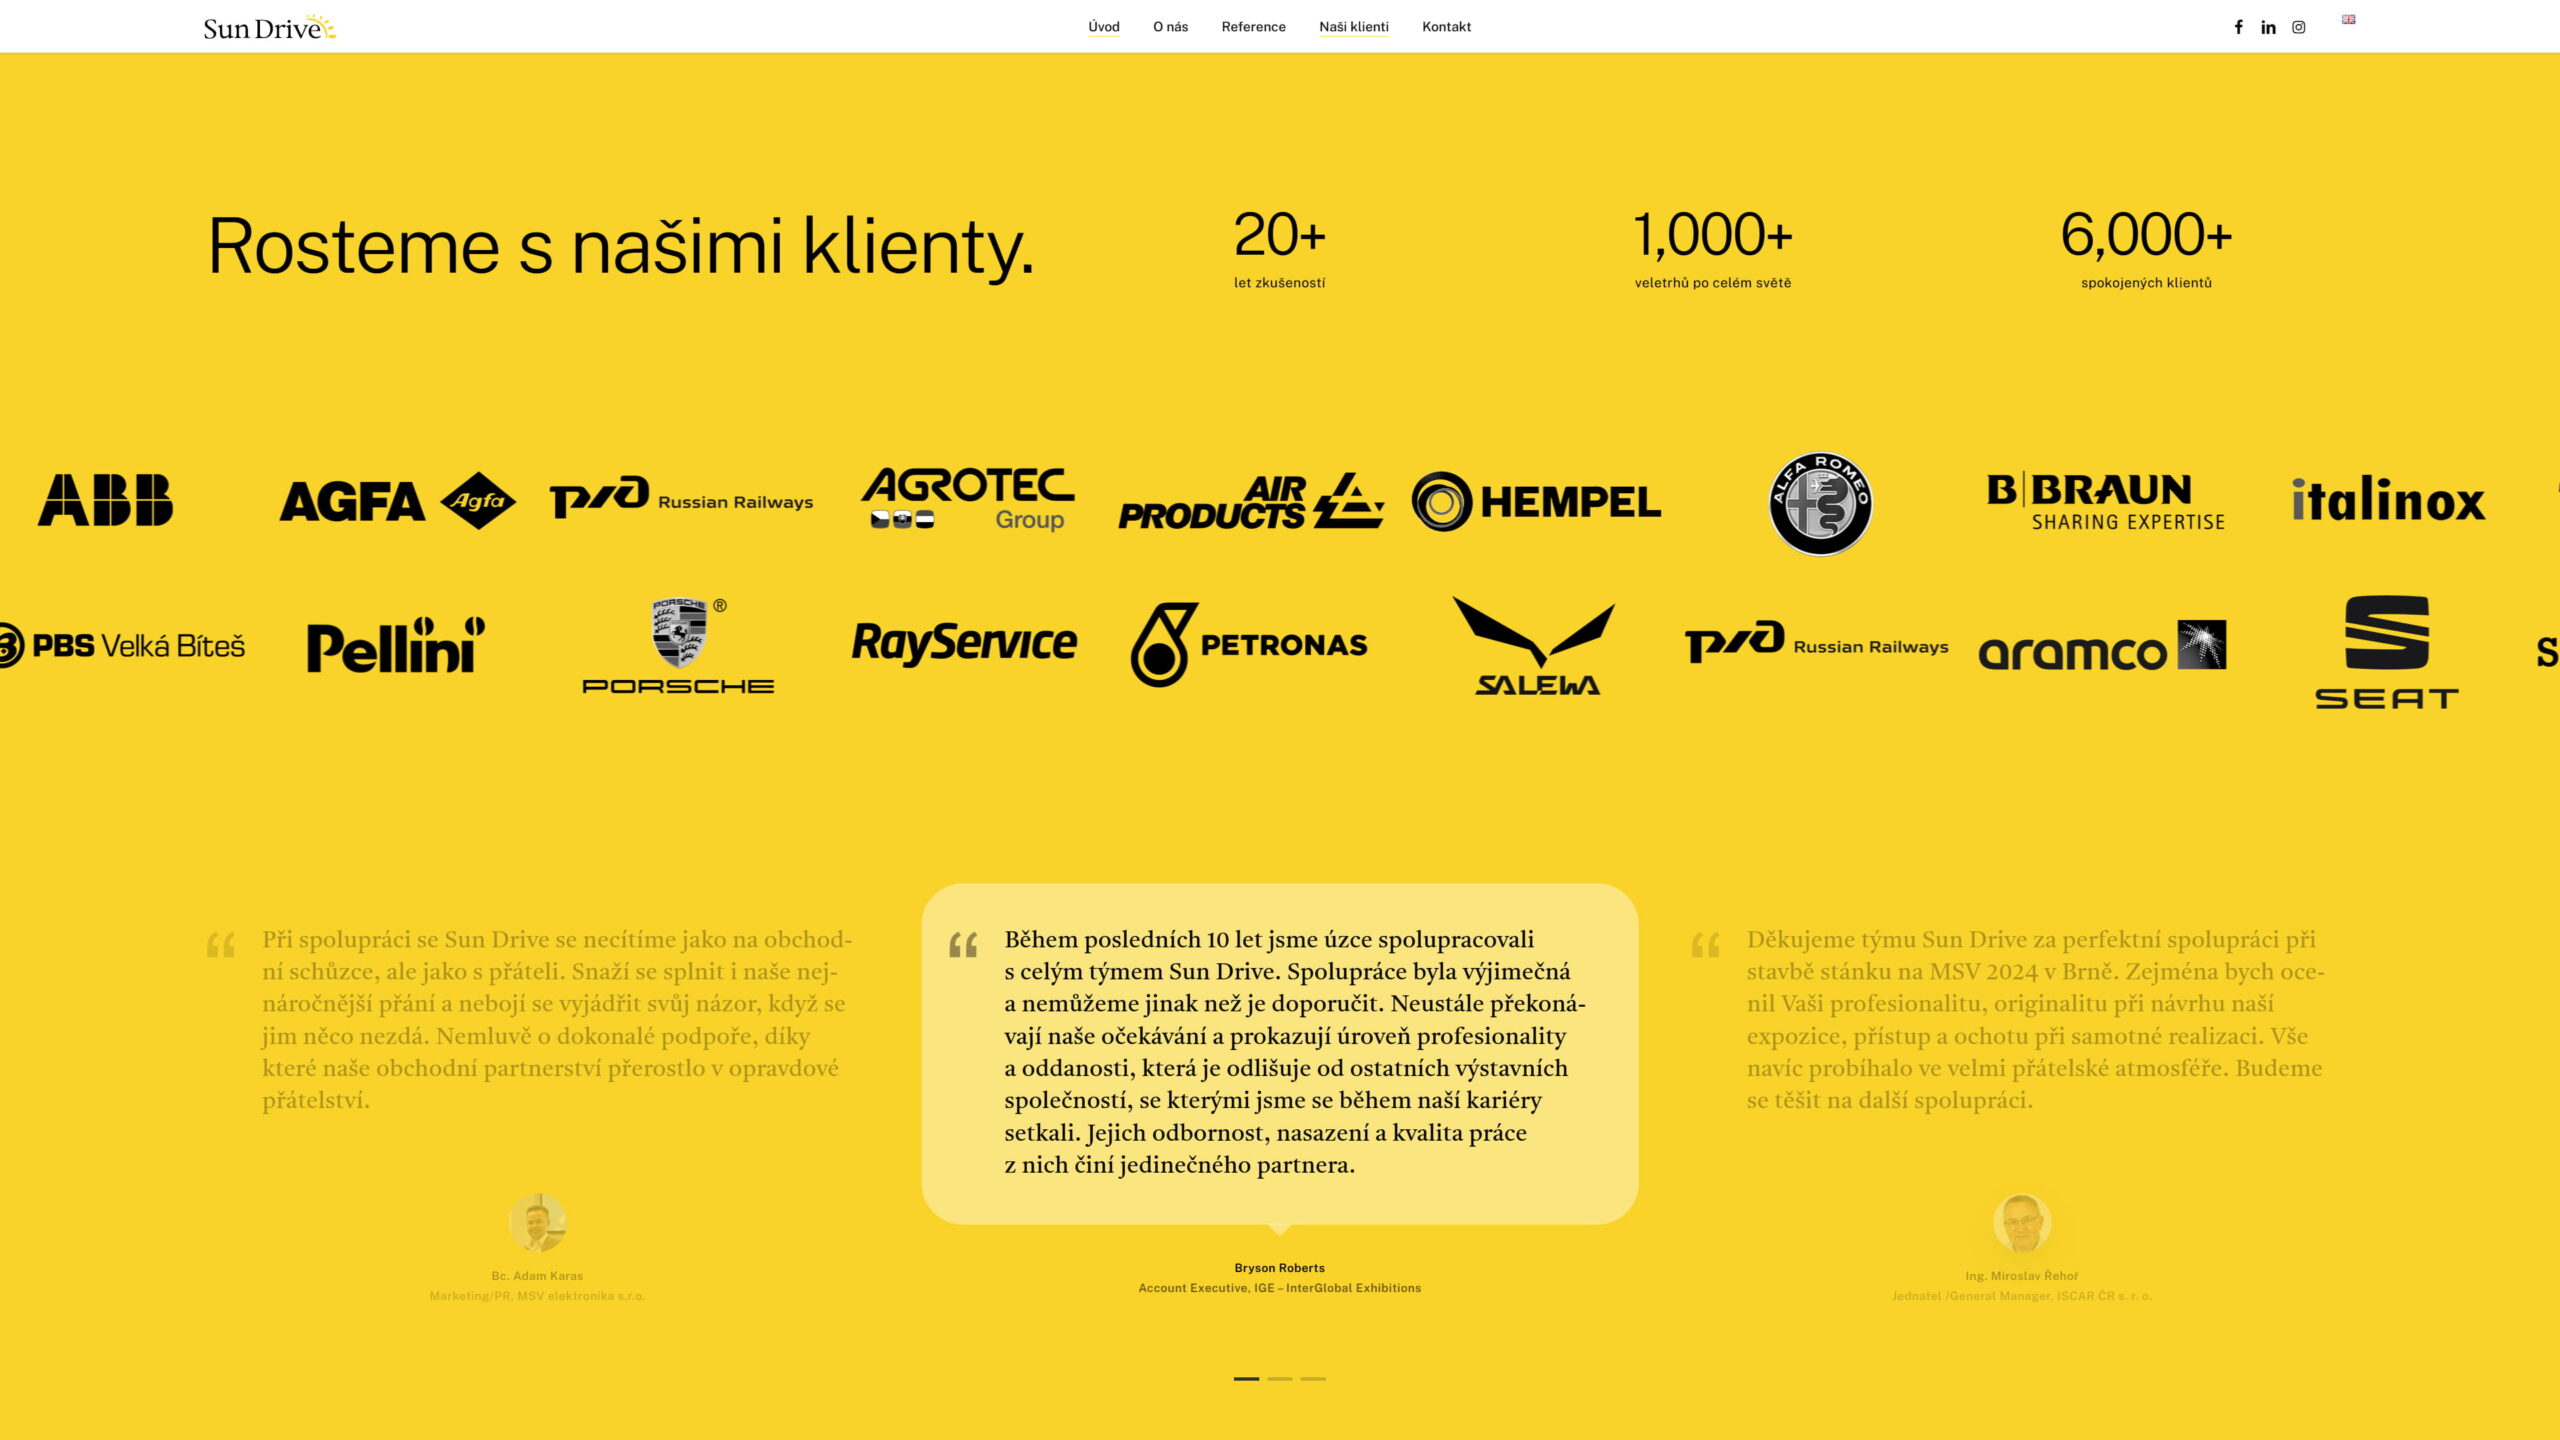Click the name "Bc. Adam Karas"
This screenshot has width=2560, height=1440.
click(537, 1276)
